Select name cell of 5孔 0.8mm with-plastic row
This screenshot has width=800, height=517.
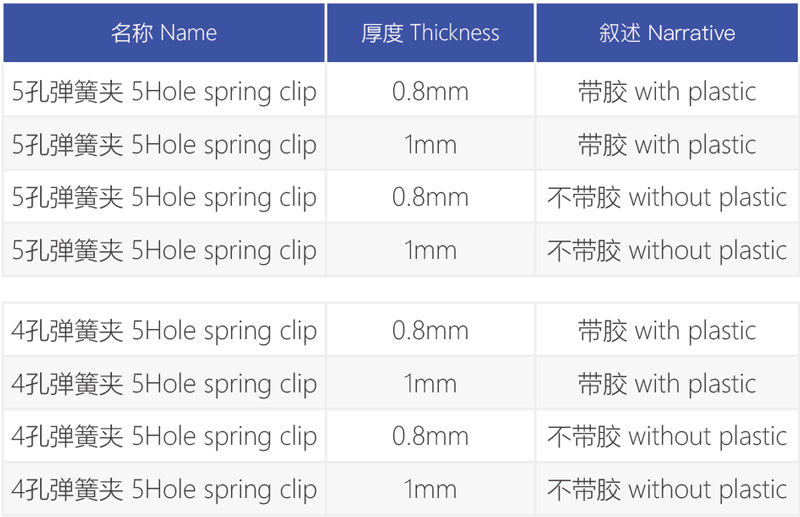(164, 91)
